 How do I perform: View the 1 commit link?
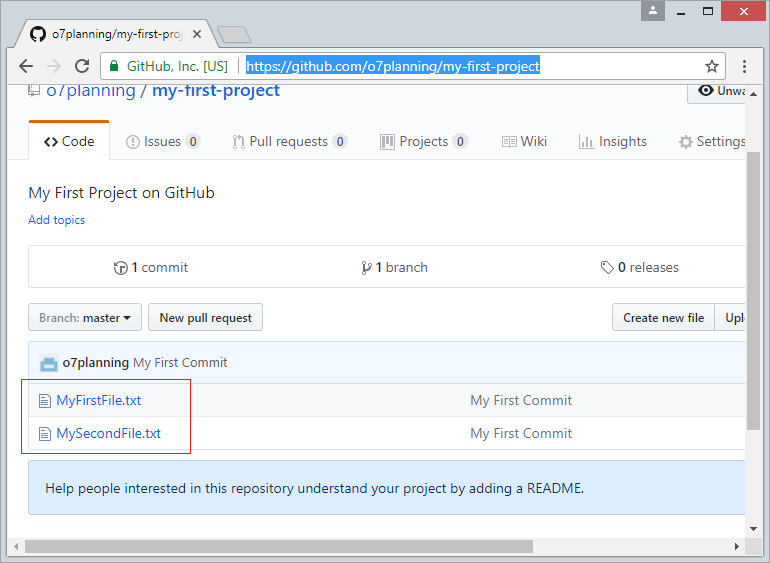pyautogui.click(x=151, y=267)
